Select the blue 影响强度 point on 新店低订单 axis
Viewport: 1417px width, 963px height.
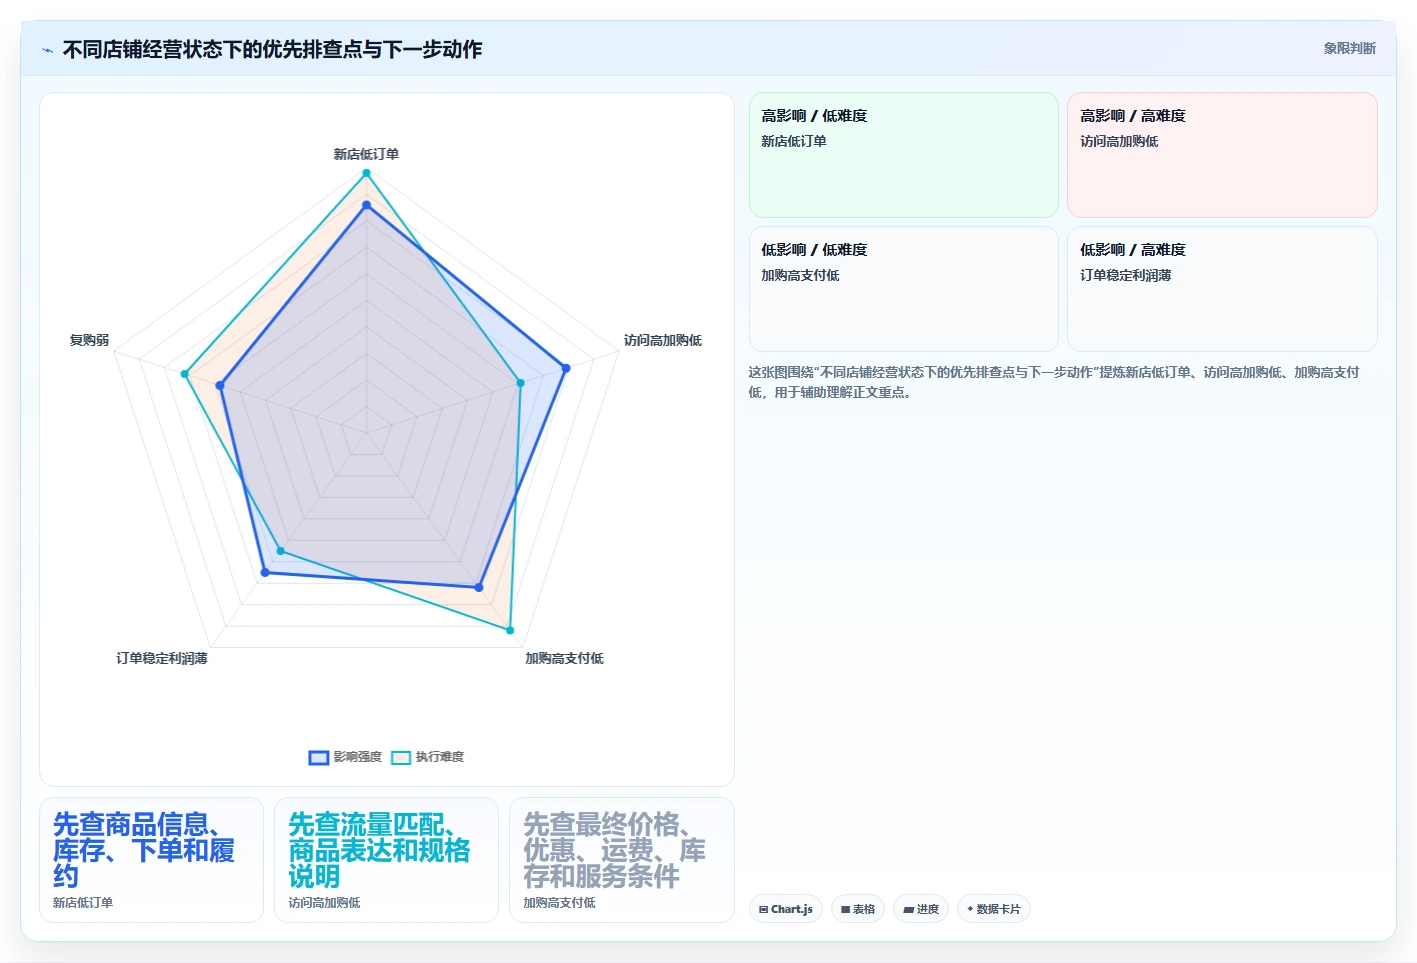pos(366,205)
